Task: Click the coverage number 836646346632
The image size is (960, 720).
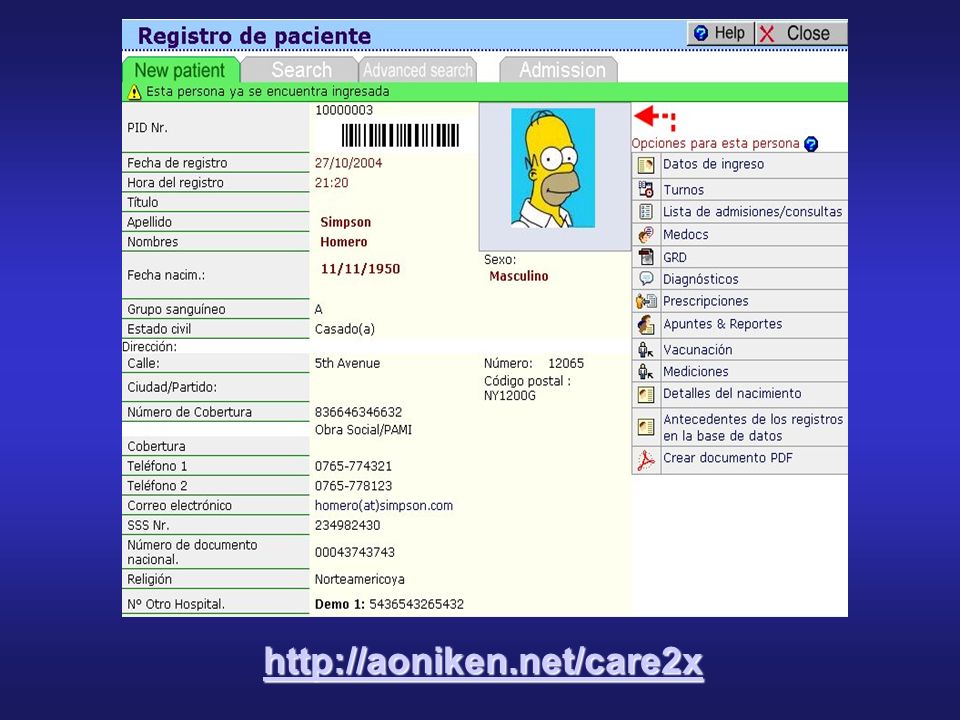Action: click(x=358, y=412)
